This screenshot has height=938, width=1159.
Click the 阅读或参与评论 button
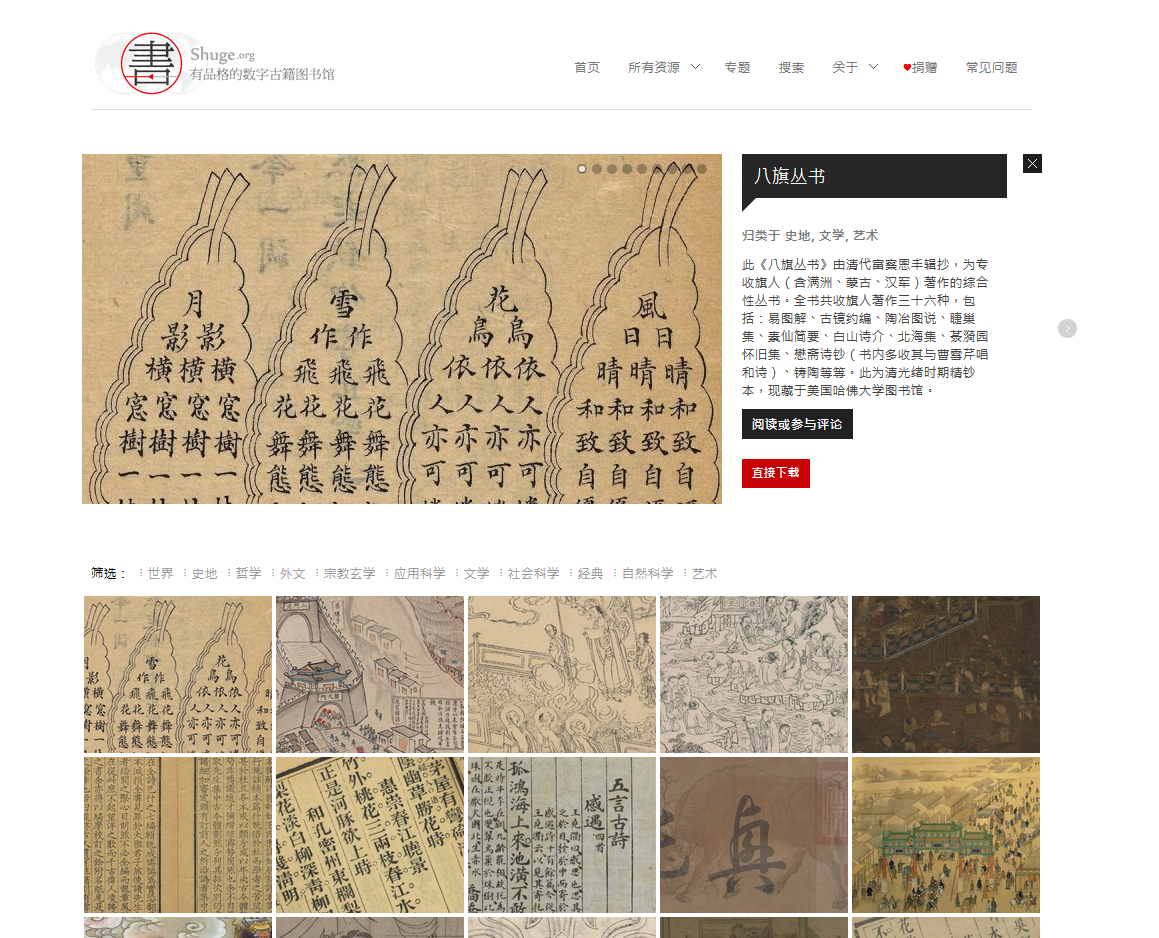pos(797,424)
